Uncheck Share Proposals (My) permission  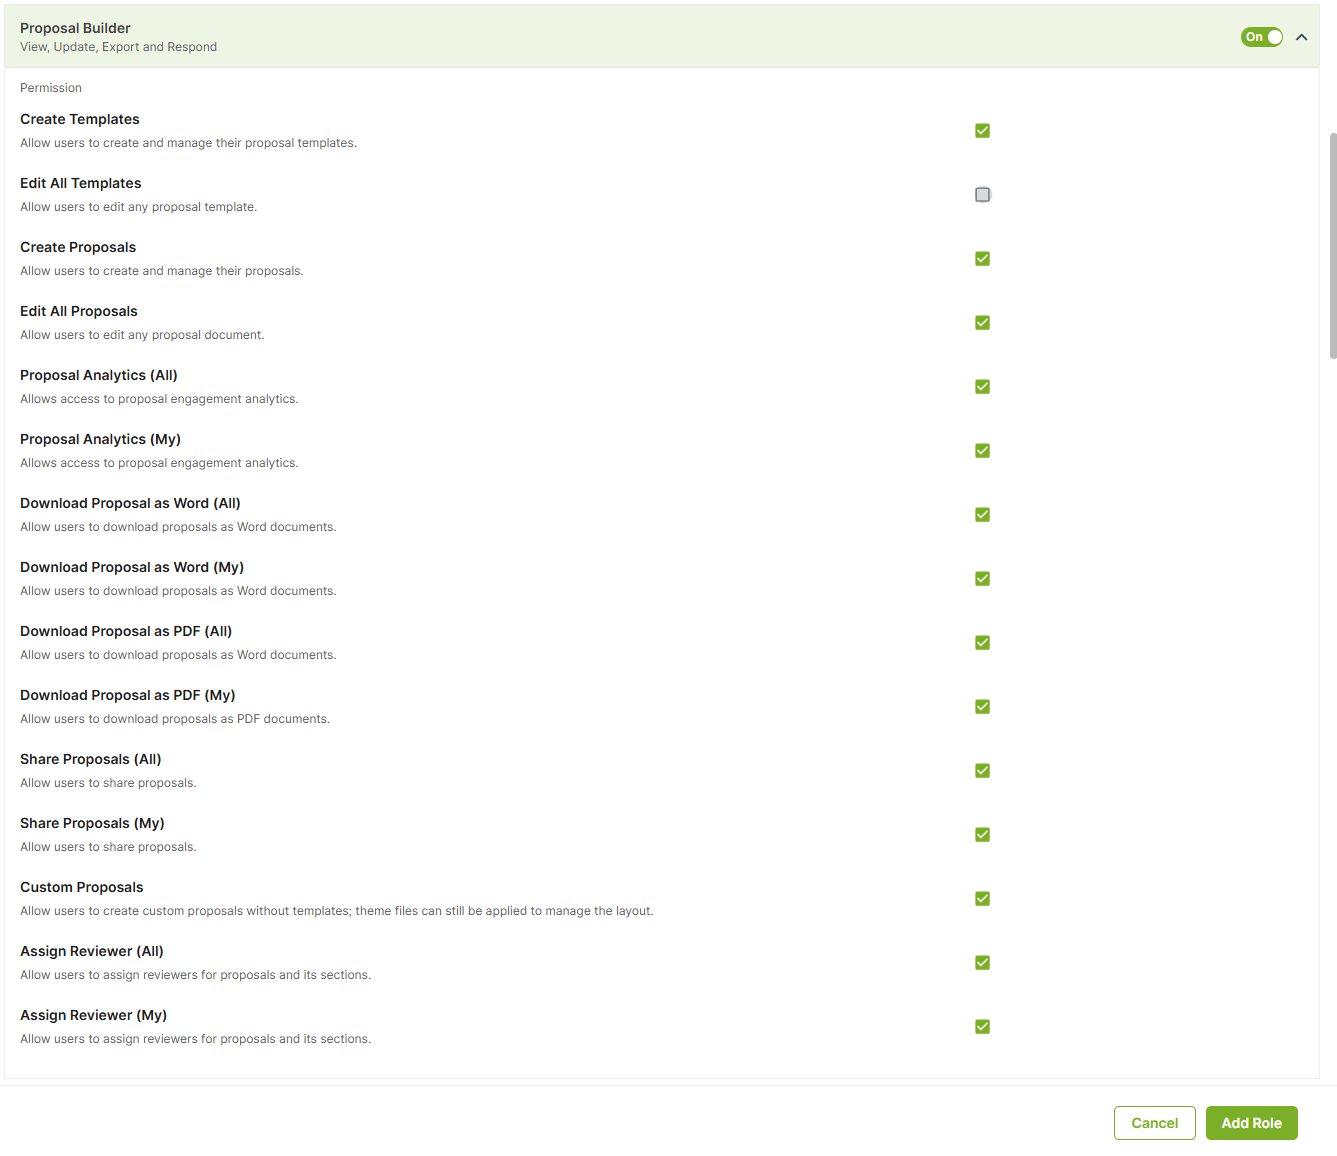tap(982, 835)
